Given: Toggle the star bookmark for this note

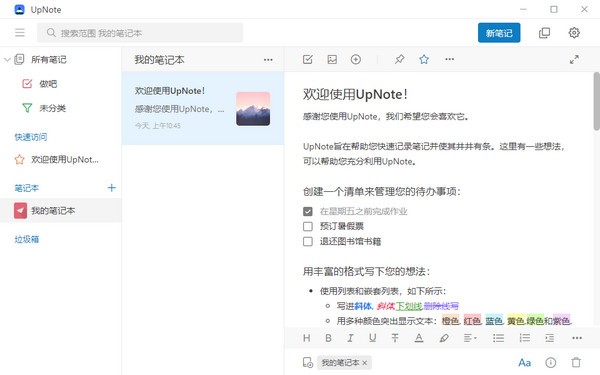Looking at the screenshot, I should point(424,59).
